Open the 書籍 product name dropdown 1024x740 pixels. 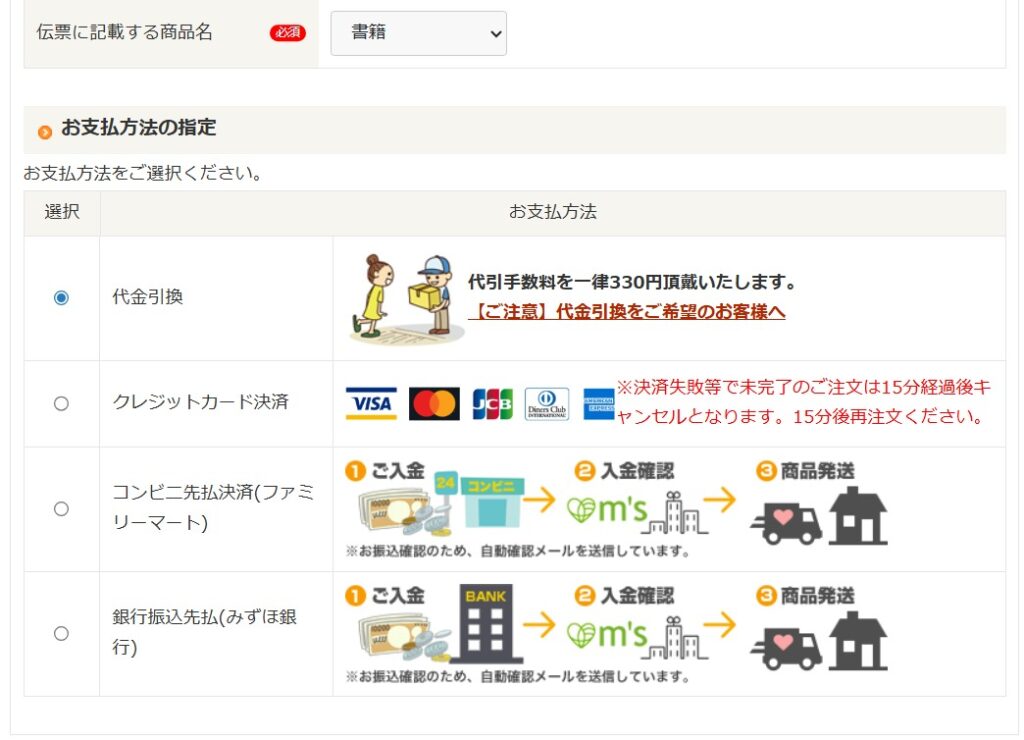click(x=418, y=33)
